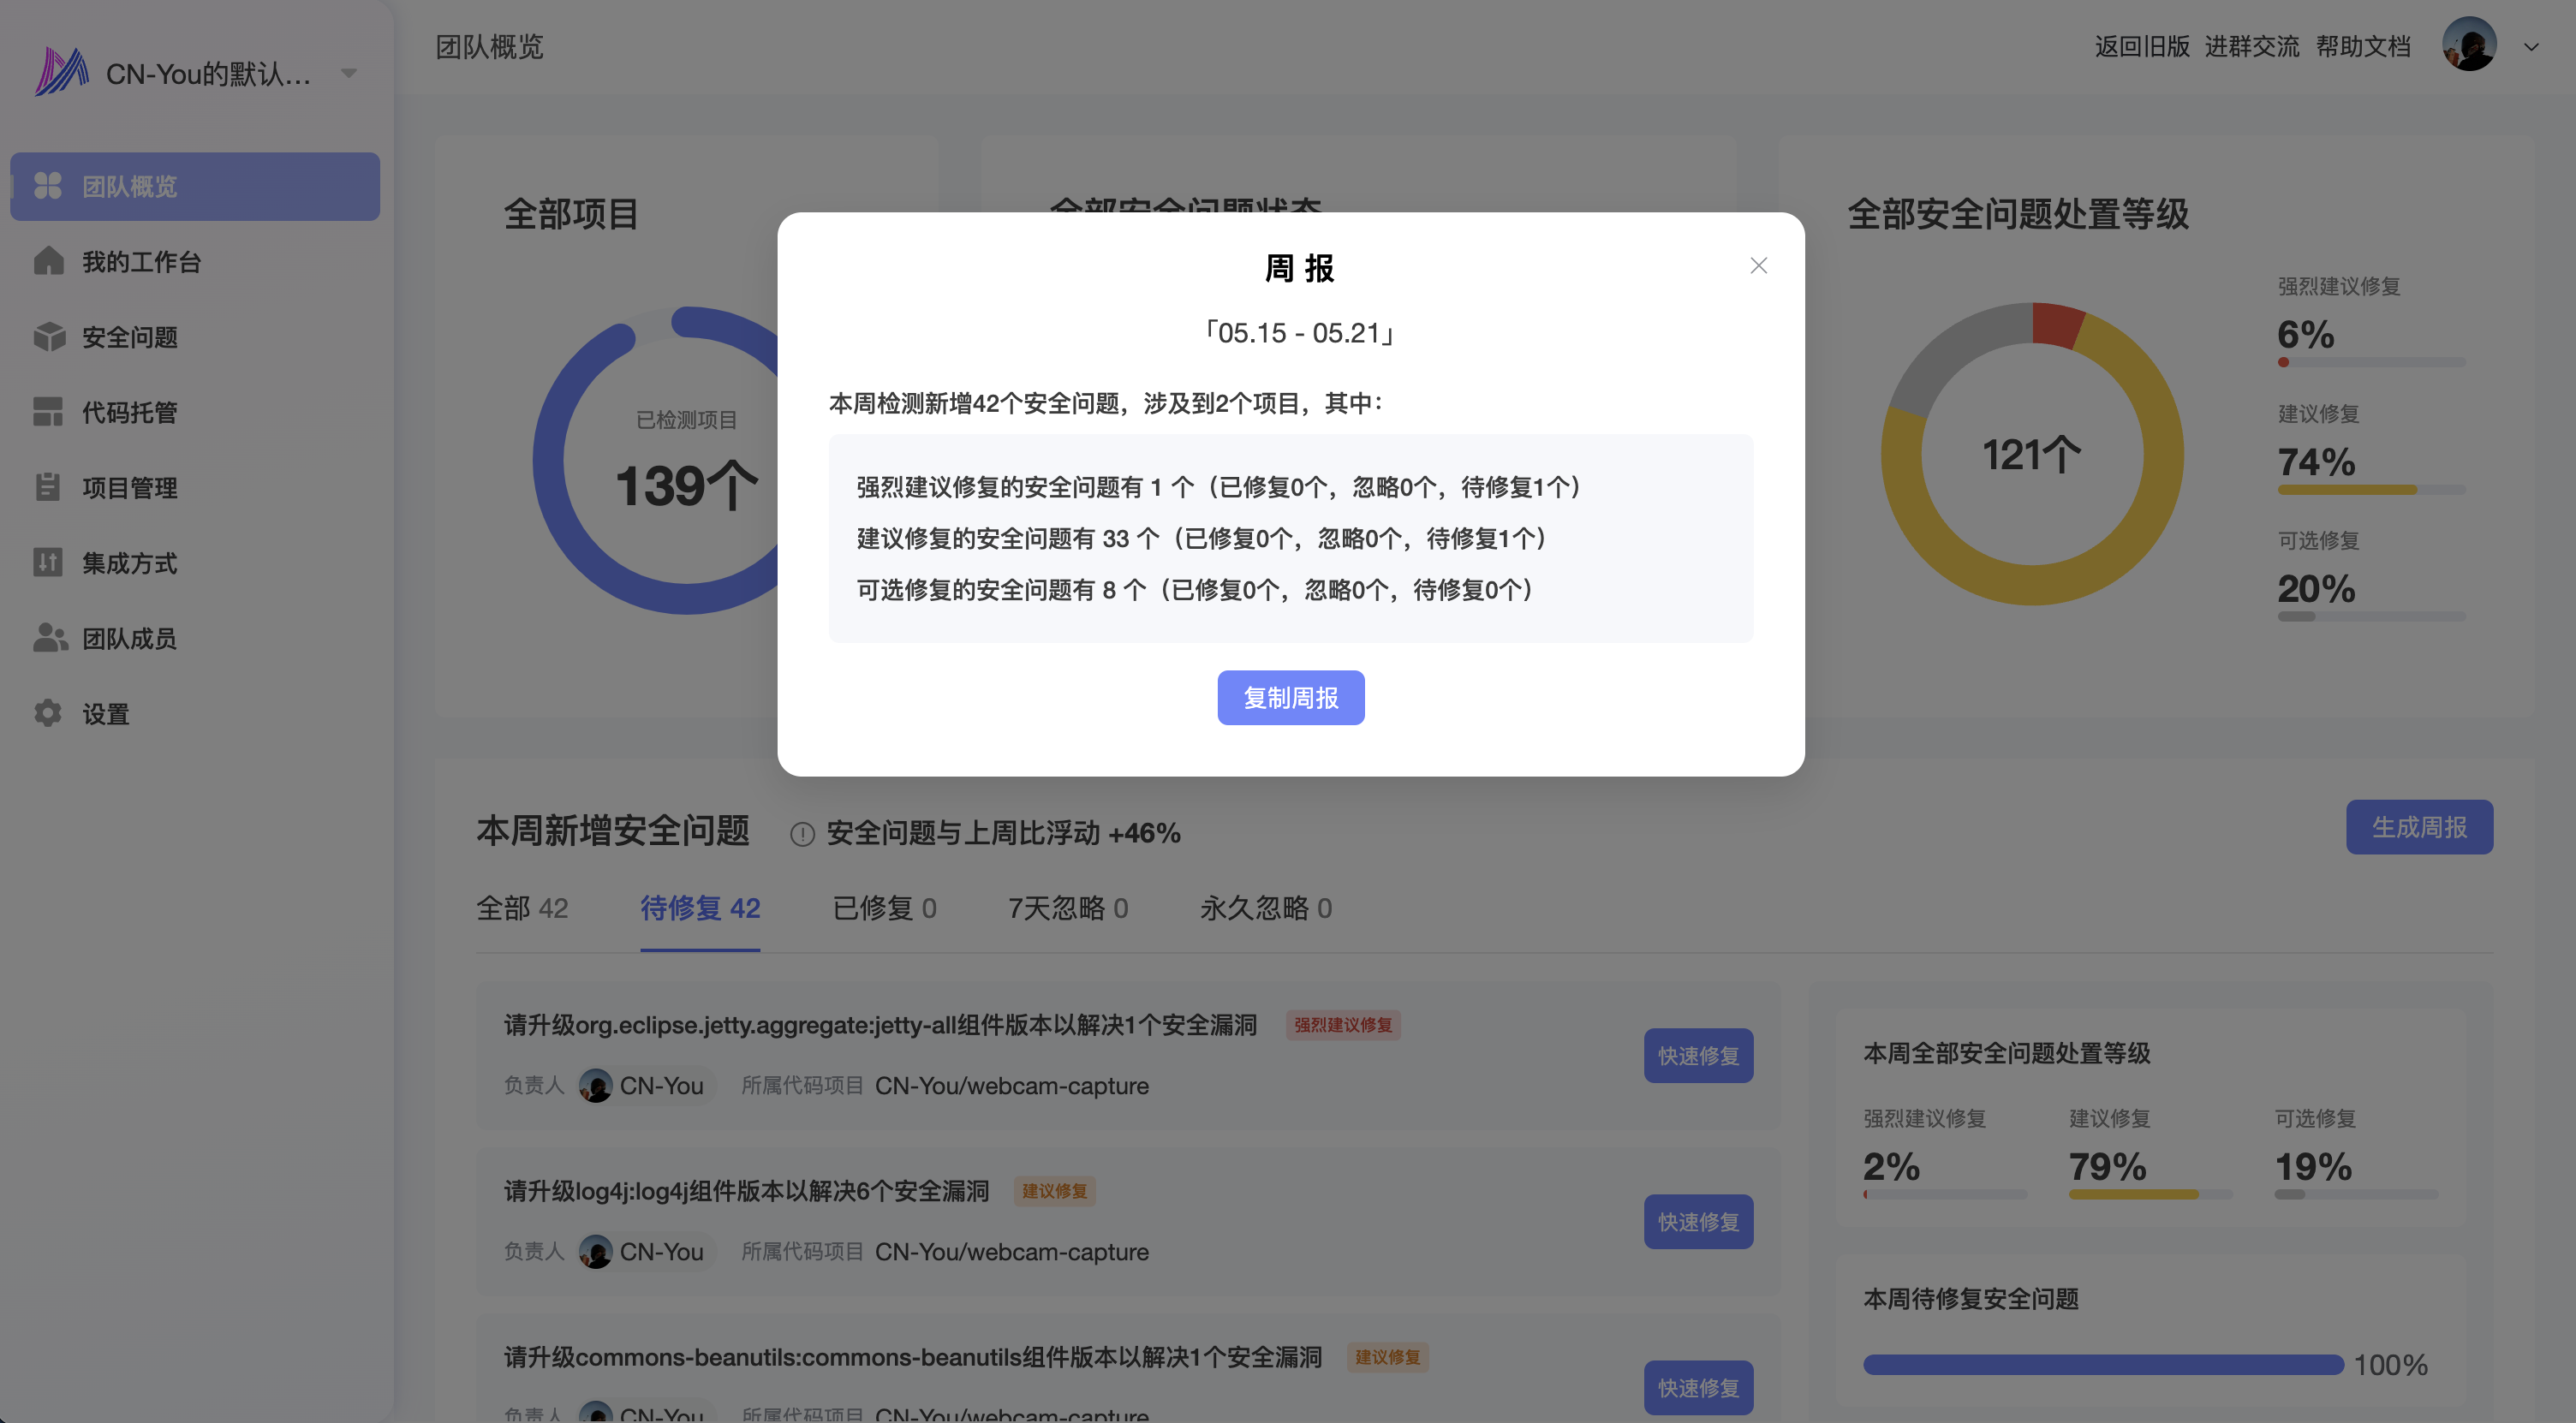Click the 集成方式 integration icon
Screen dimensions: 2576x1423
click(48, 563)
